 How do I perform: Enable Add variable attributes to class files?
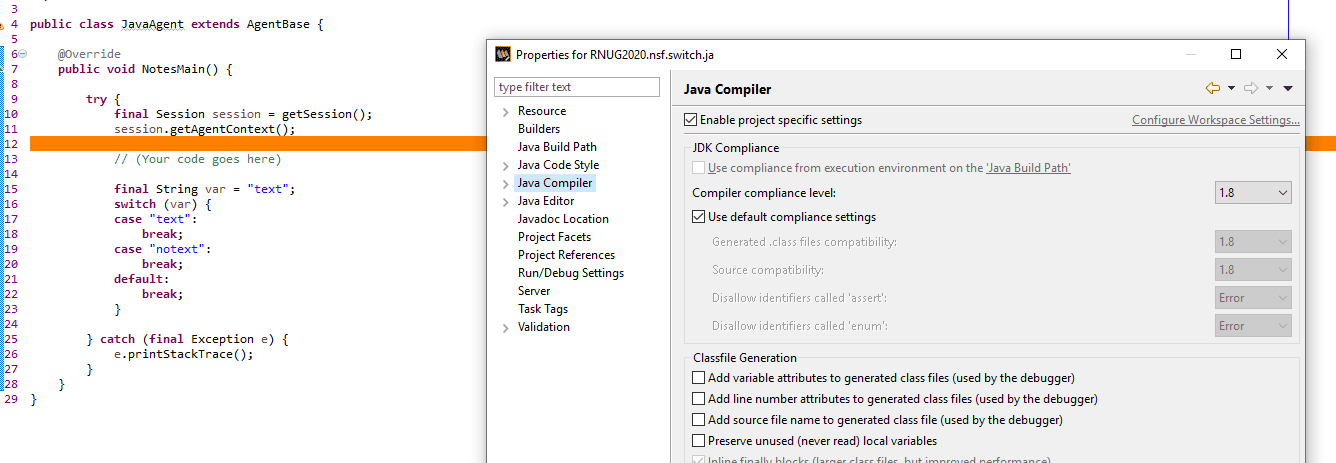pyautogui.click(x=699, y=378)
